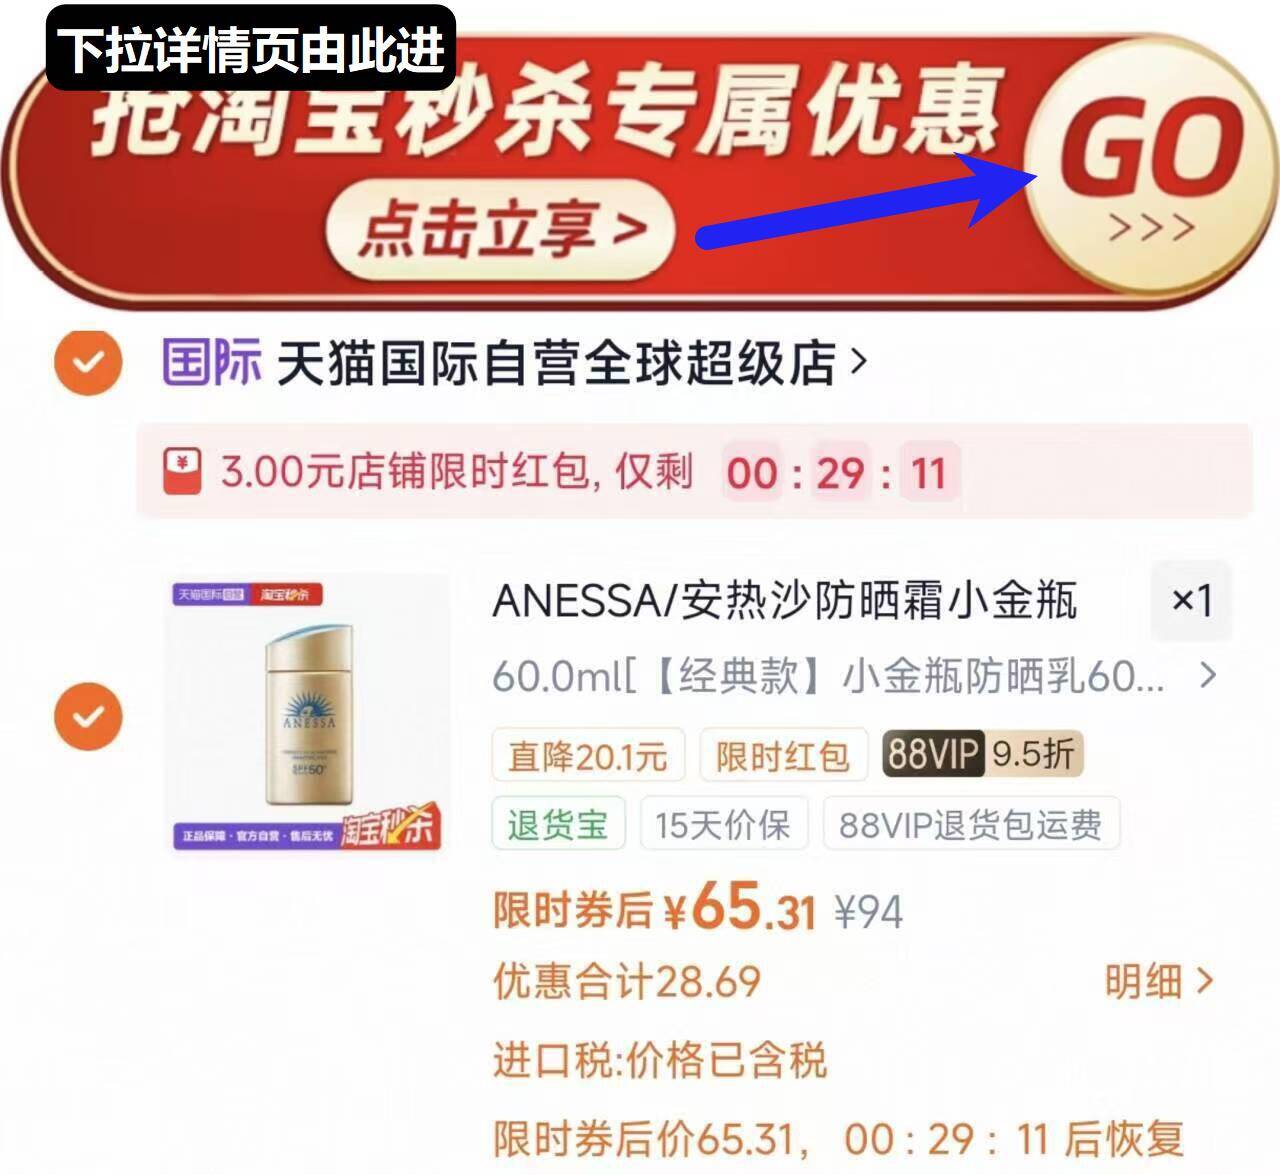Image resolution: width=1280 pixels, height=1175 pixels.
Task: Tap the 15天价保 tag
Action: pos(723,824)
